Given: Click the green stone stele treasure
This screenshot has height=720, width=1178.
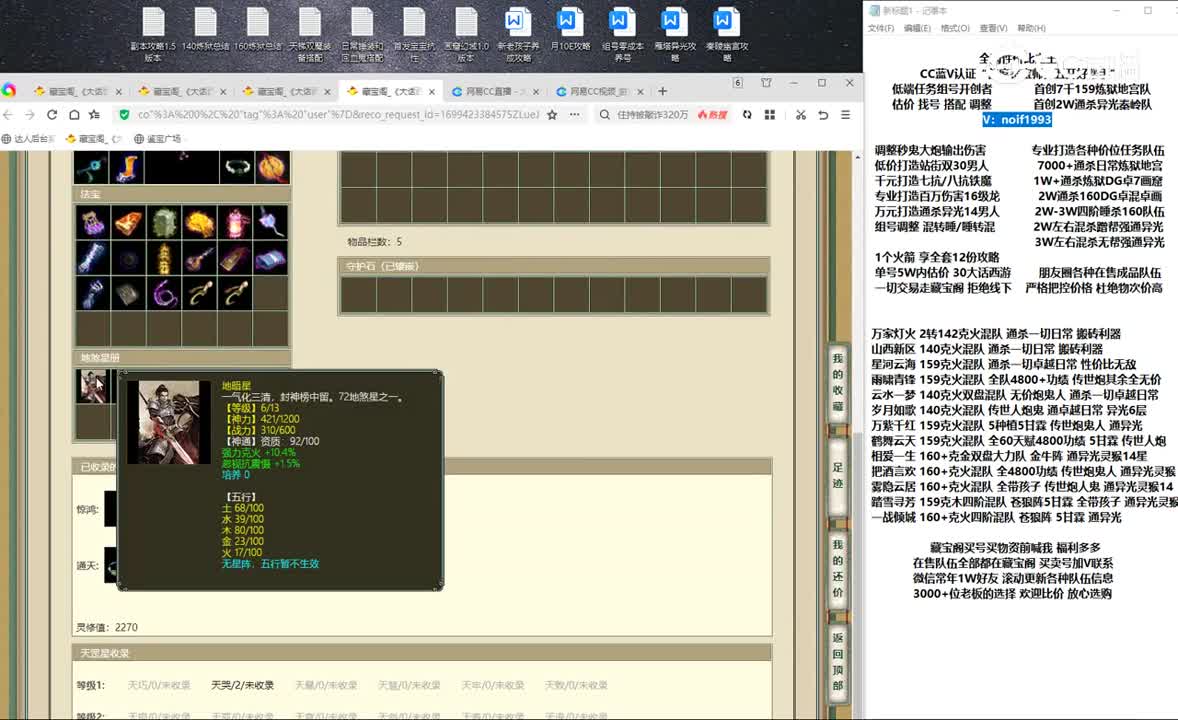Looking at the screenshot, I should [163, 222].
